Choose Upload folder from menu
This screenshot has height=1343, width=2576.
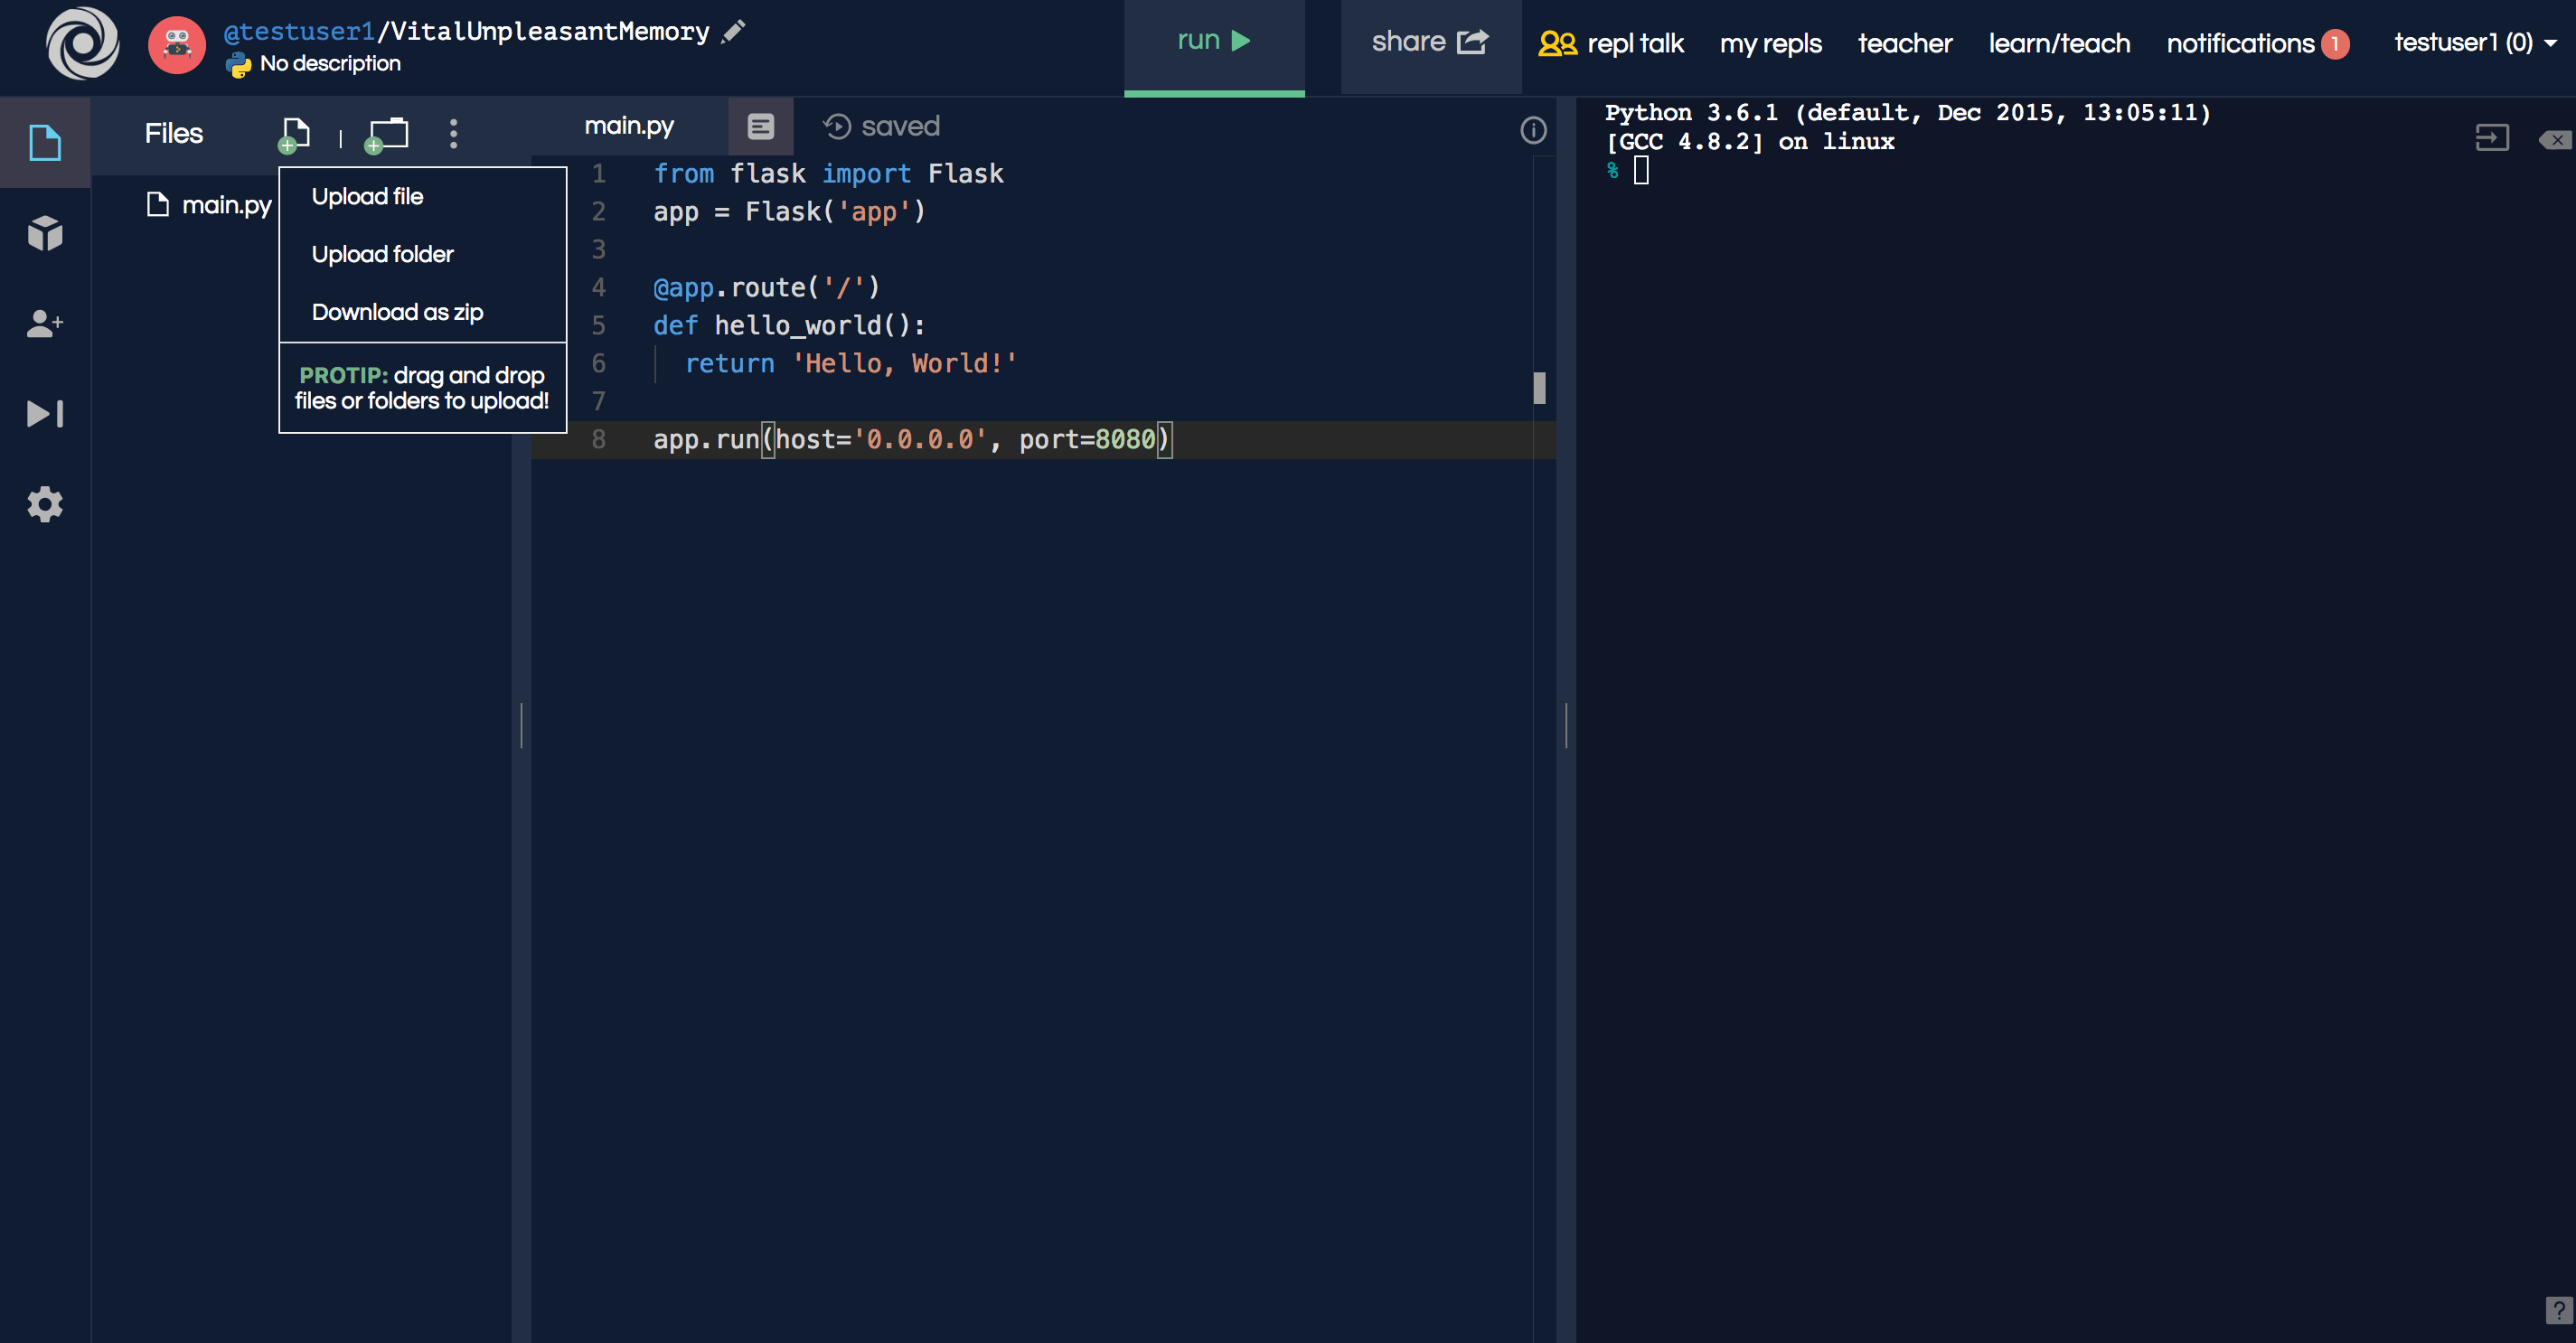click(382, 254)
